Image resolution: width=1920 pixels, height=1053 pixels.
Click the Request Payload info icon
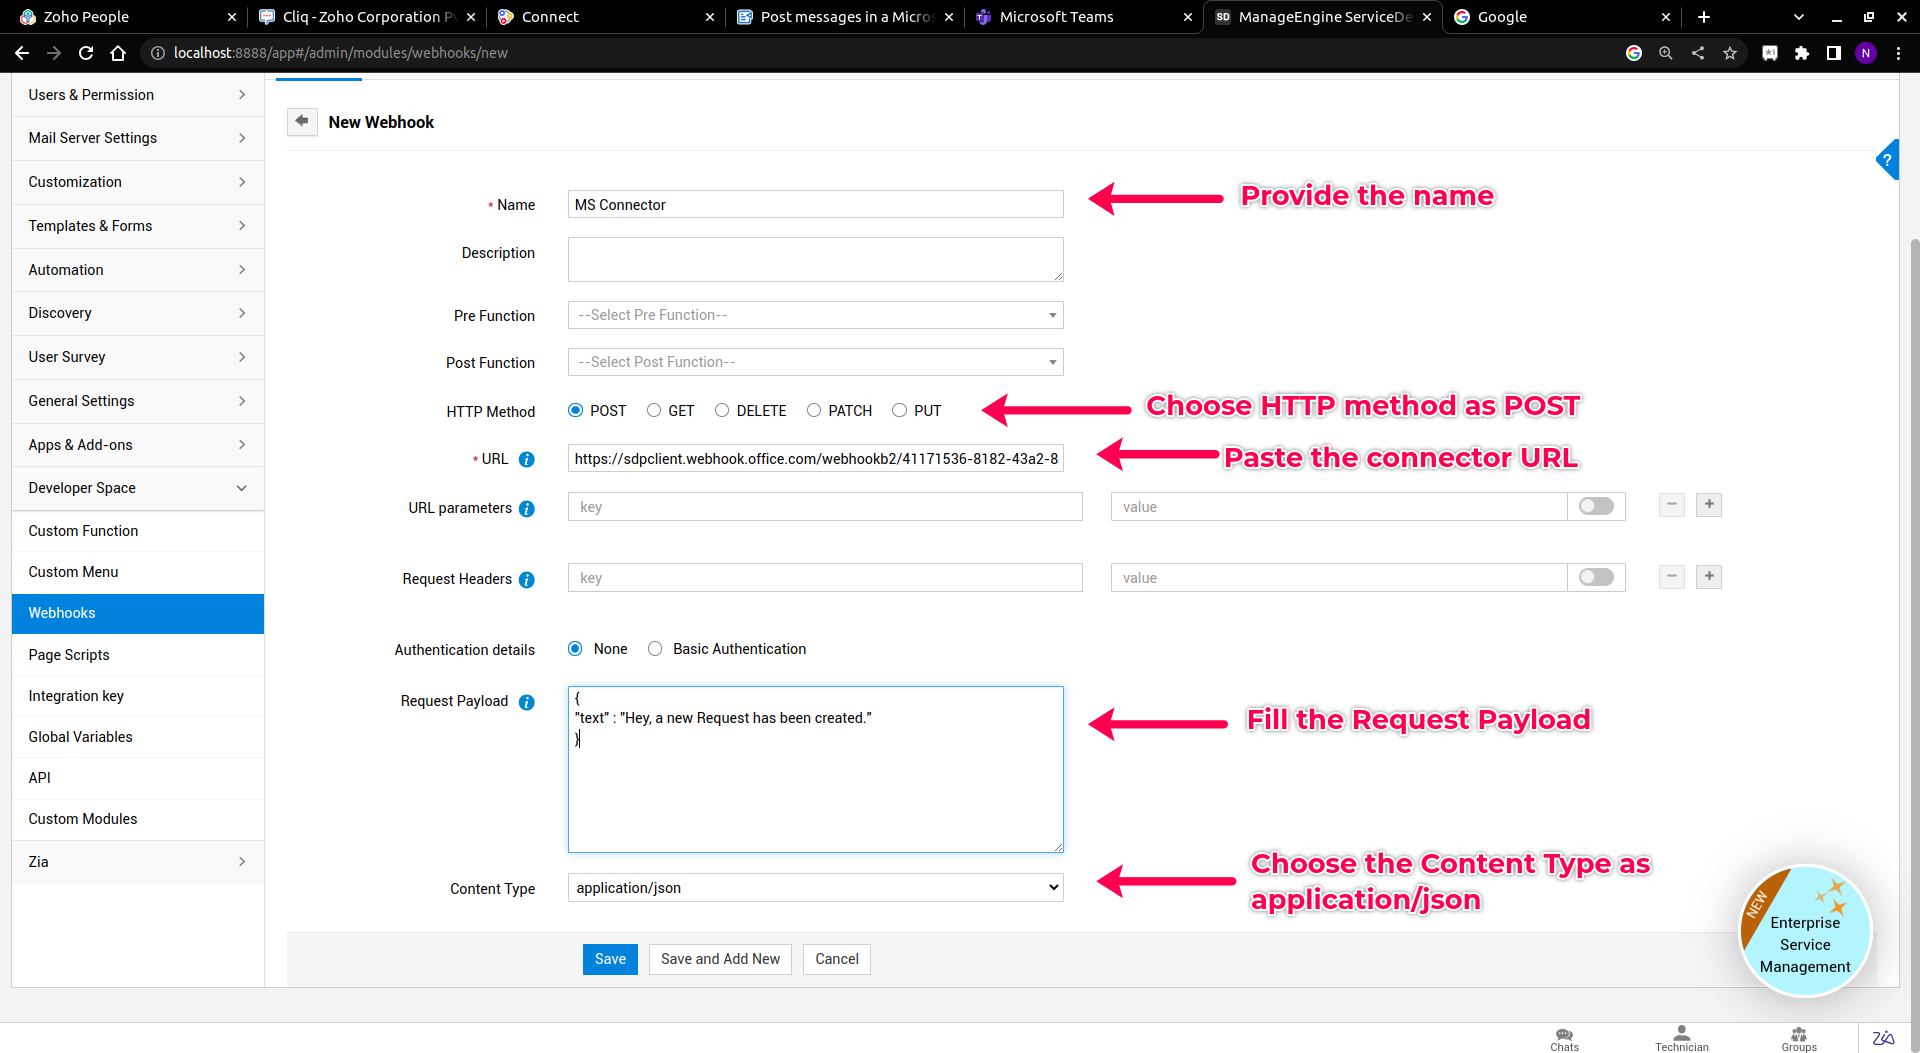(527, 702)
